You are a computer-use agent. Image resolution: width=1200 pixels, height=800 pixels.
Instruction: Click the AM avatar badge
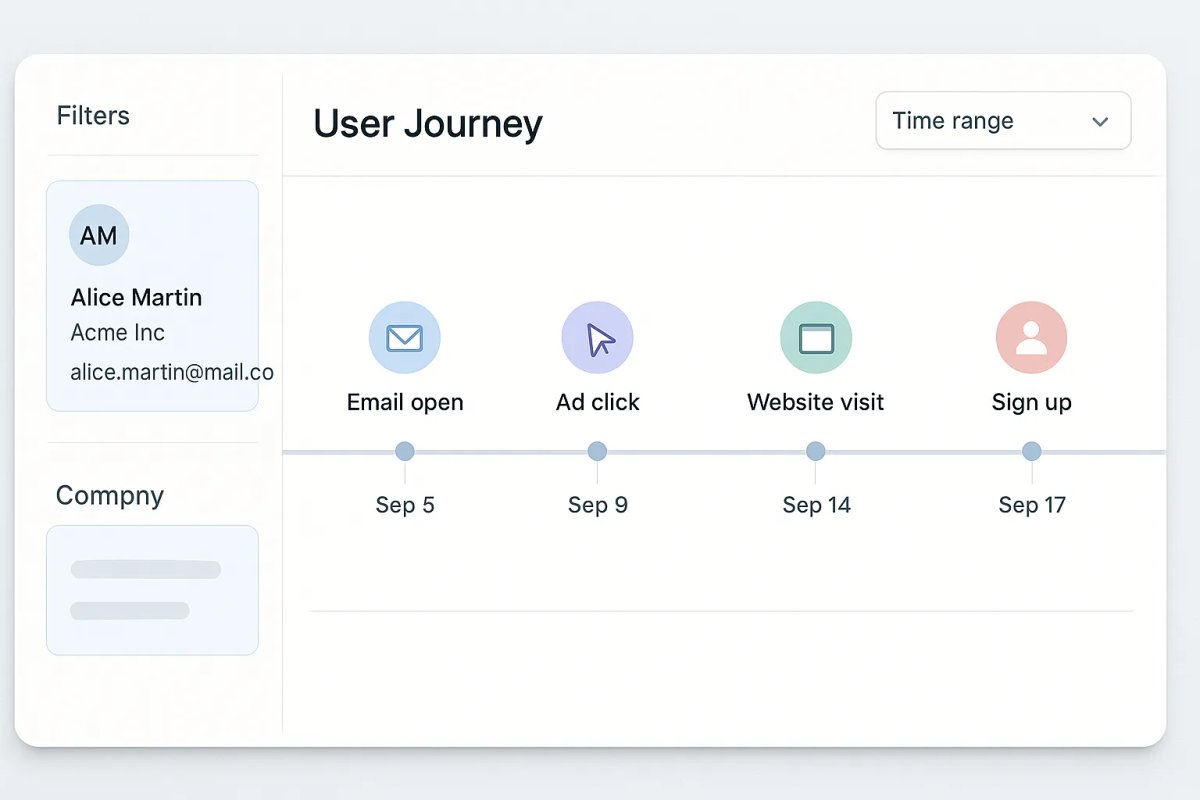(x=98, y=234)
